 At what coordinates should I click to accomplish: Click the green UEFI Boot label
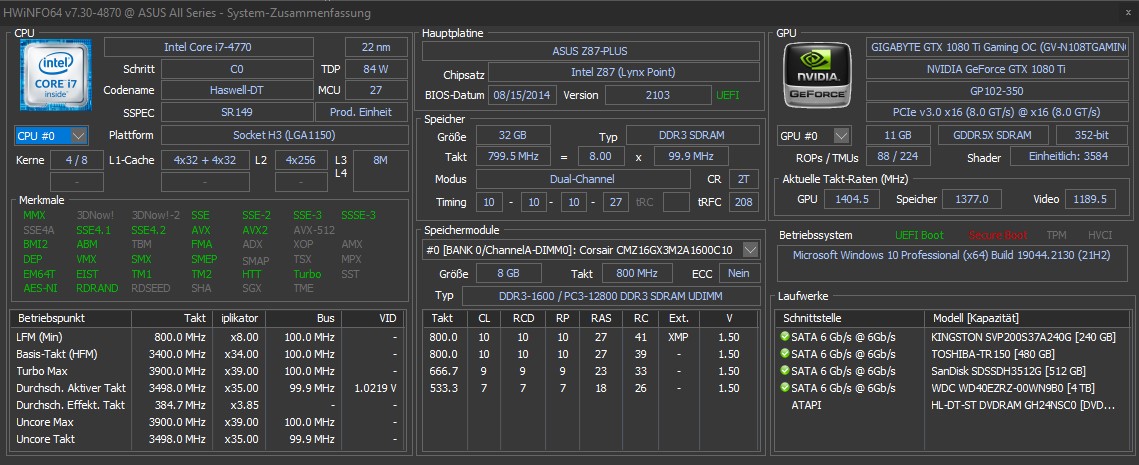(921, 235)
